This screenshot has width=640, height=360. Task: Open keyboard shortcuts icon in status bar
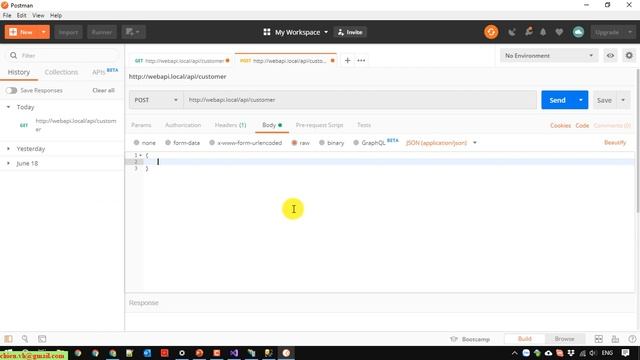click(x=615, y=339)
